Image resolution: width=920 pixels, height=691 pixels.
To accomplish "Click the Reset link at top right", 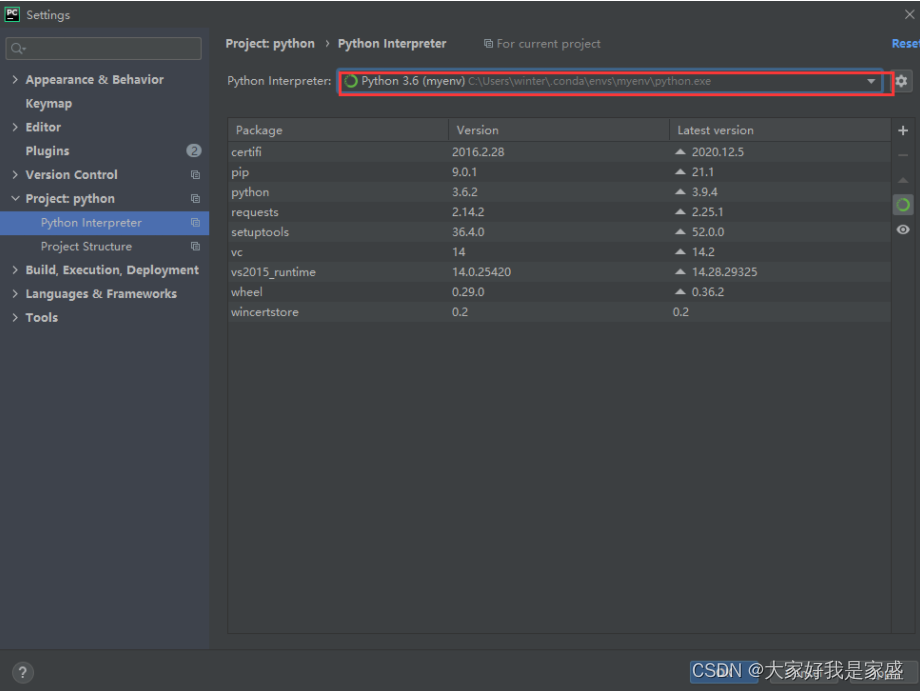I will (x=905, y=43).
